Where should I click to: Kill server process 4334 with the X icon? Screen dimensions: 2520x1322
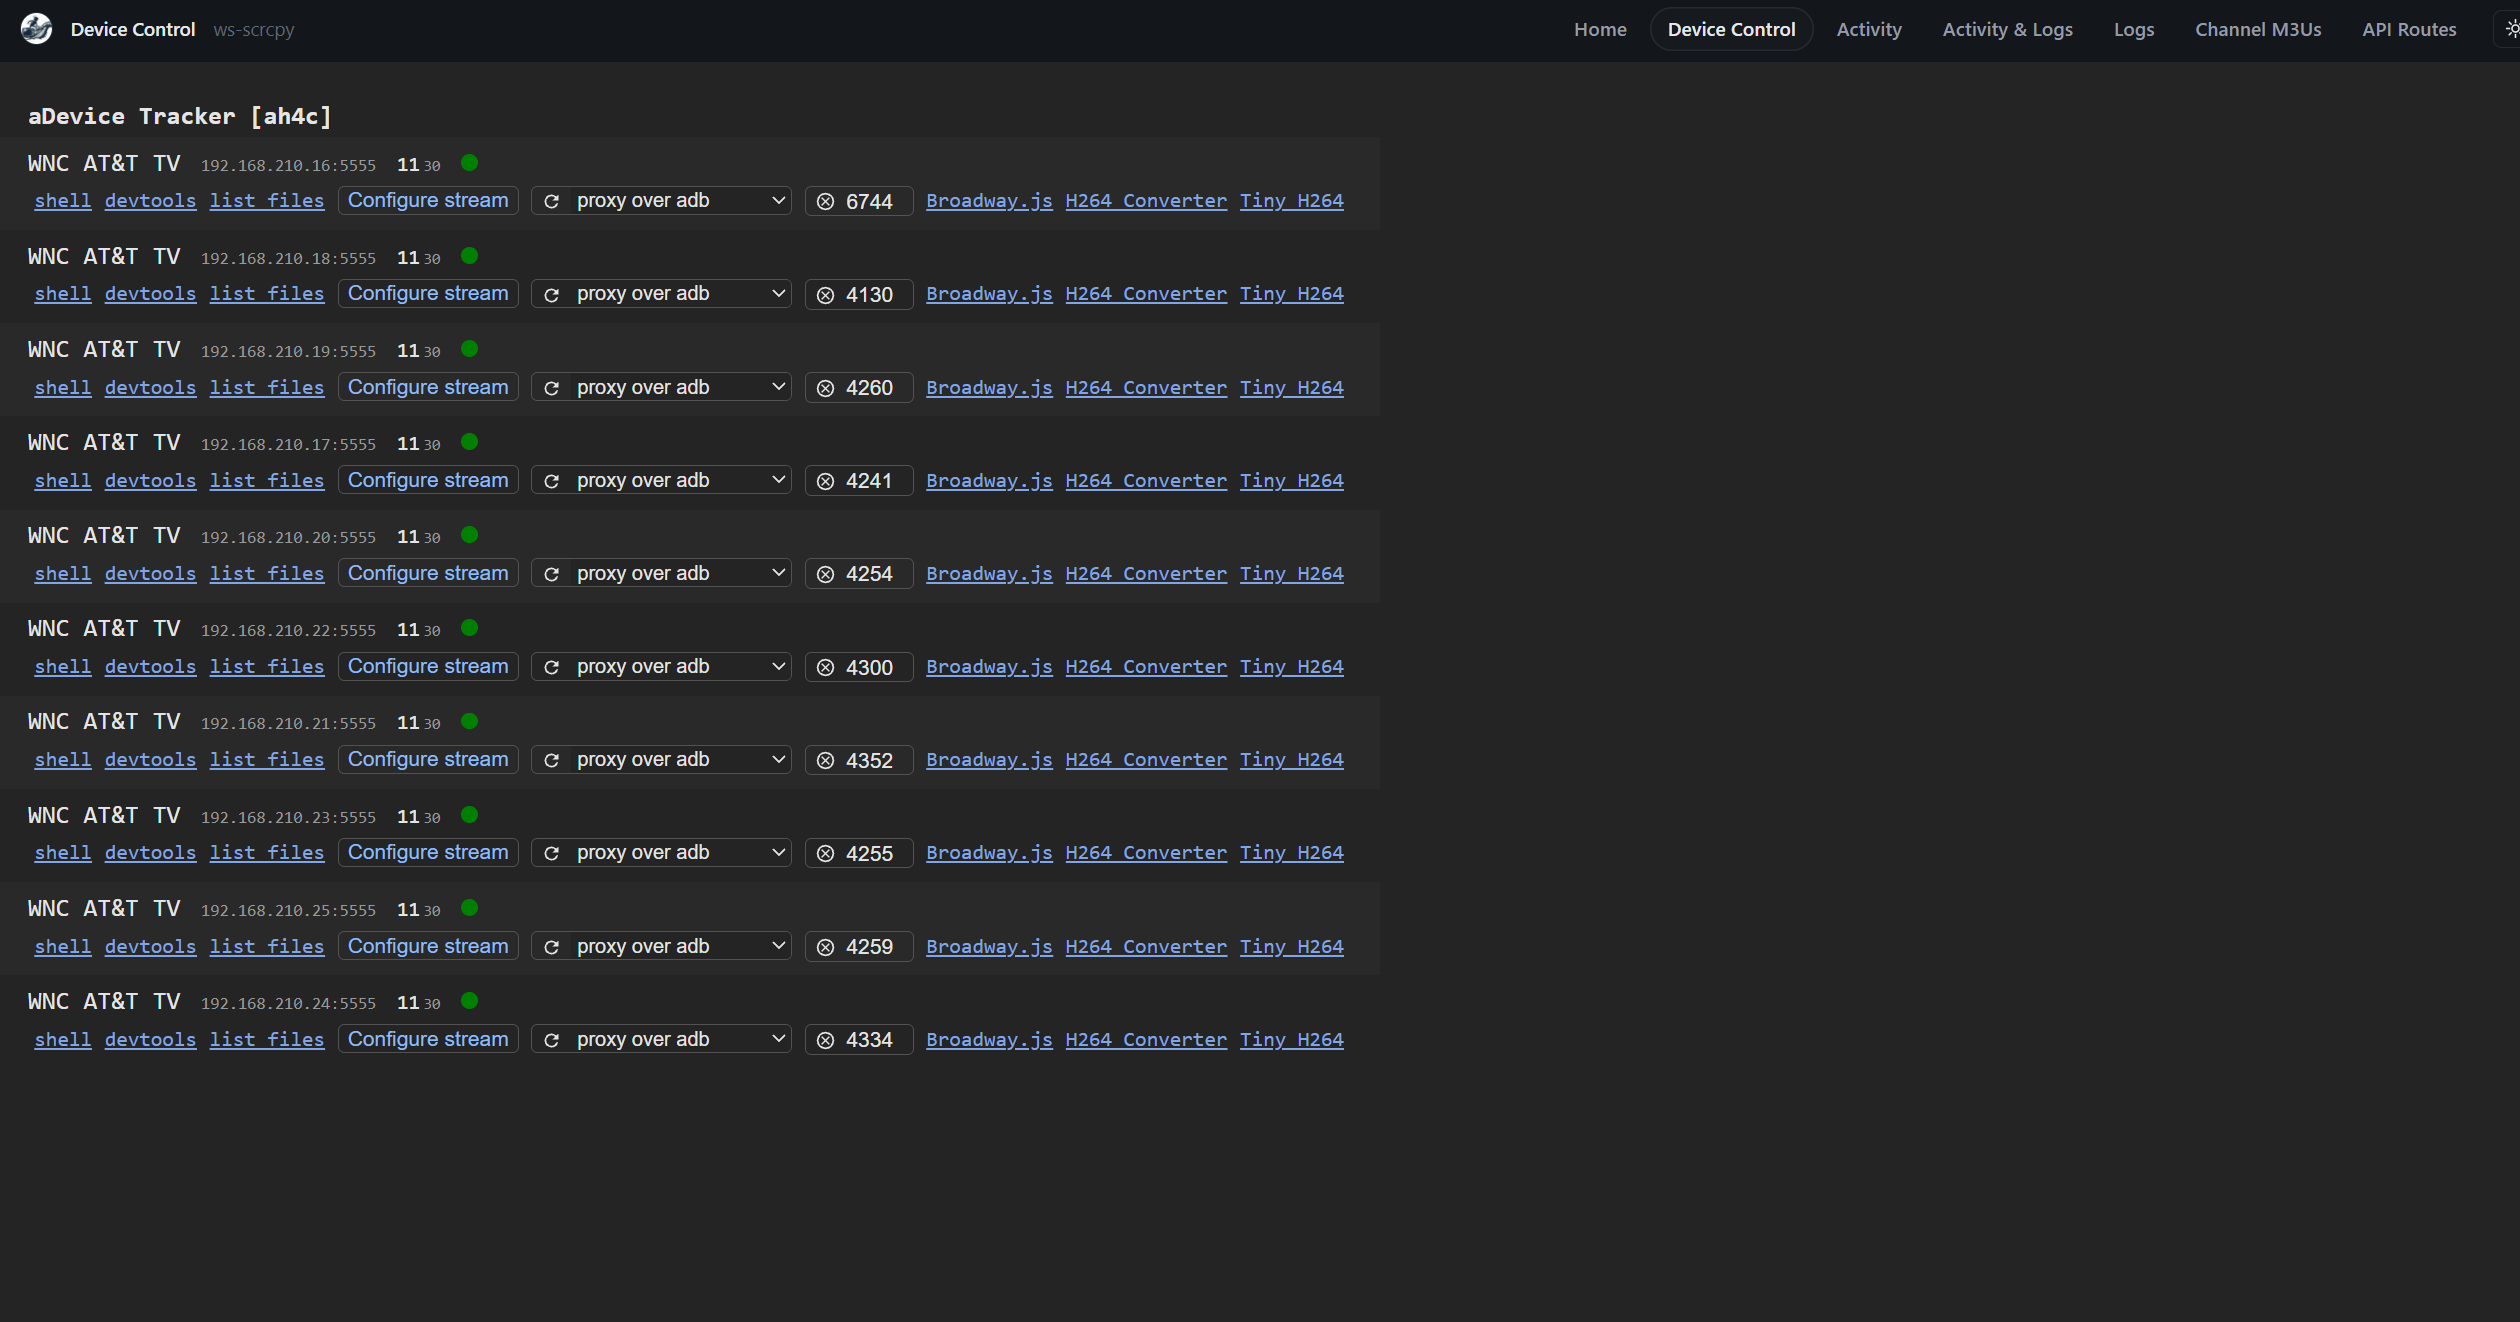tap(825, 1040)
